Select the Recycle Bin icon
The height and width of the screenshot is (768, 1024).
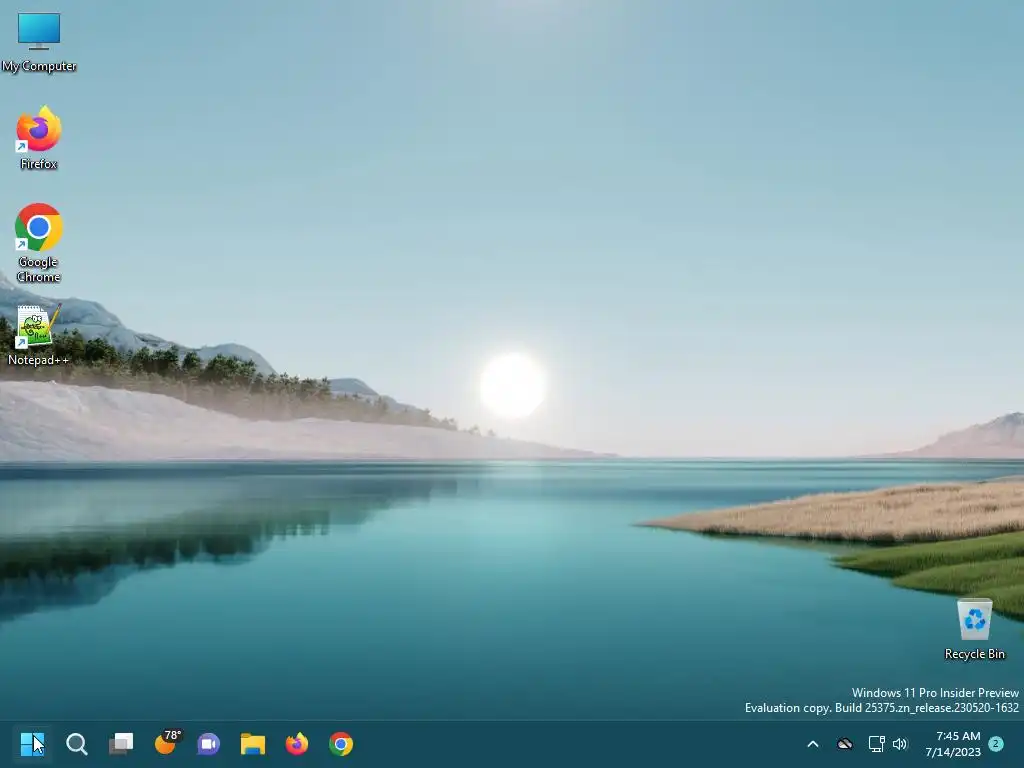point(974,630)
